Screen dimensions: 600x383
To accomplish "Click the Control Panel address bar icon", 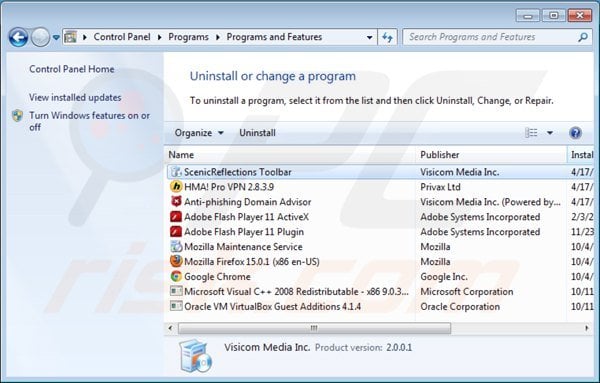I will (70, 37).
